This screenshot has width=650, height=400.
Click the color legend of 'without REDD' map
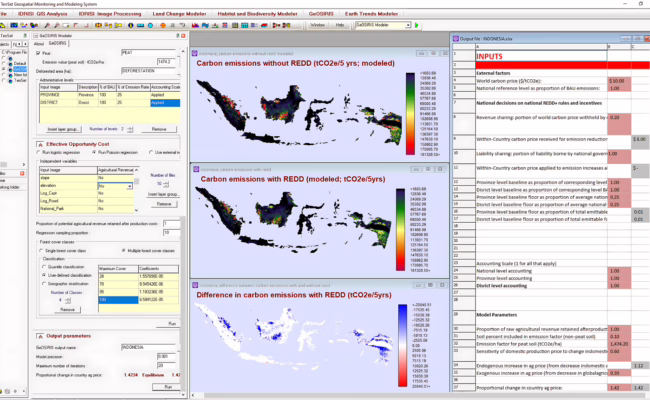click(410, 114)
